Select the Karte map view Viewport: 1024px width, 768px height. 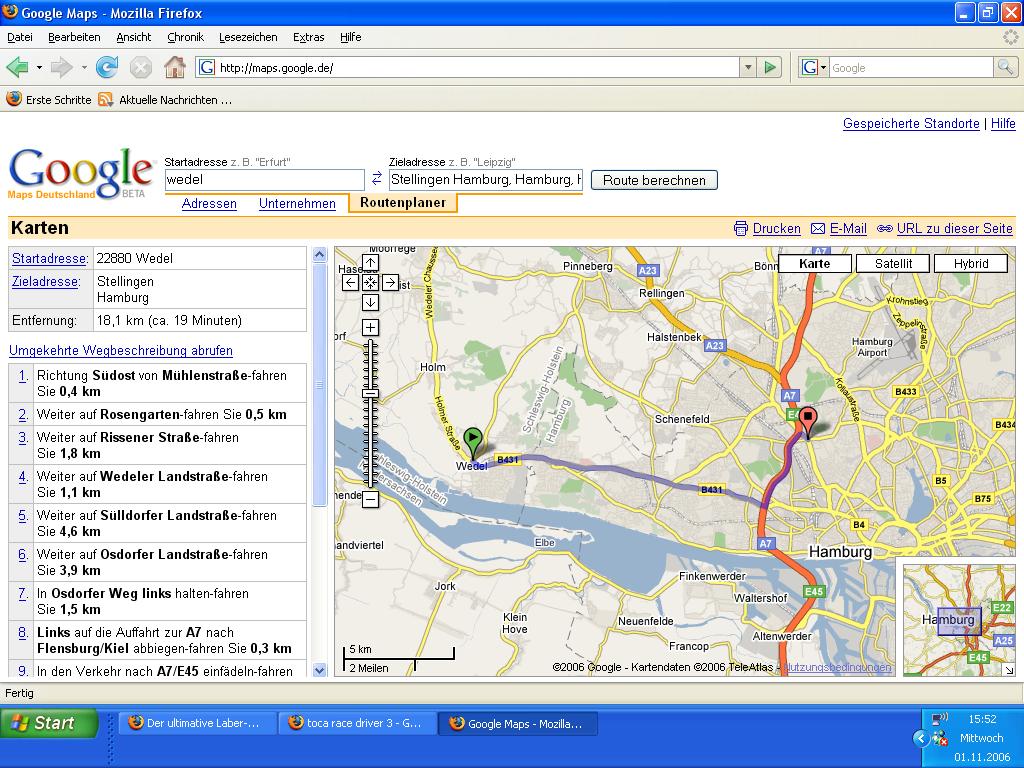(x=815, y=264)
